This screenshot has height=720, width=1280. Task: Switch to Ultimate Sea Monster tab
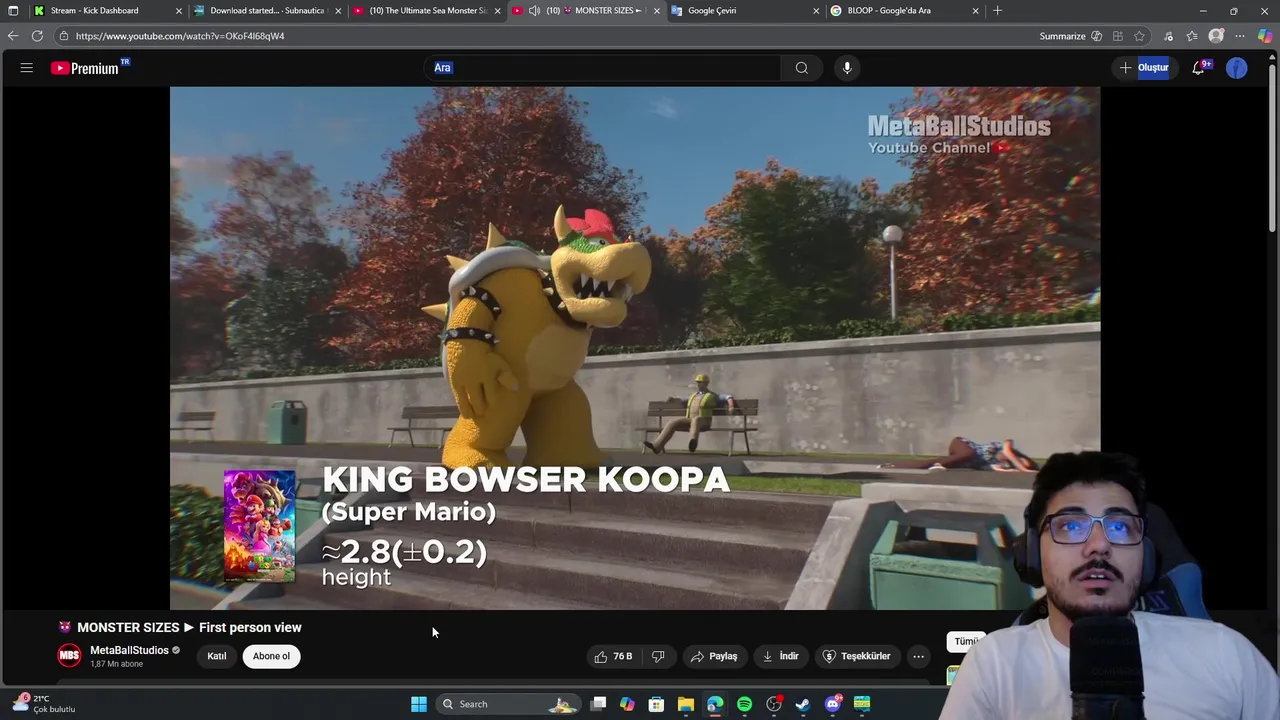428,11
